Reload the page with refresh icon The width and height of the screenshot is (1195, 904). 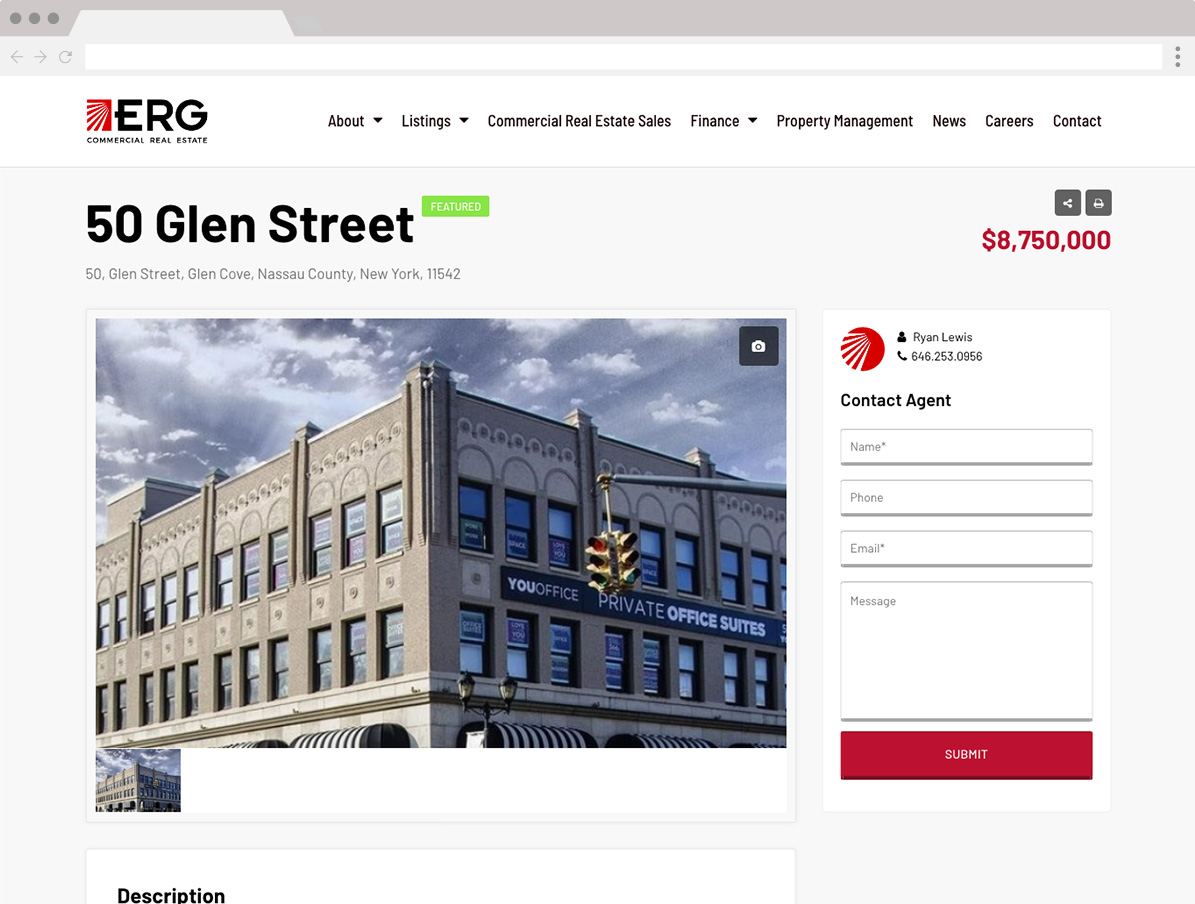click(x=66, y=56)
